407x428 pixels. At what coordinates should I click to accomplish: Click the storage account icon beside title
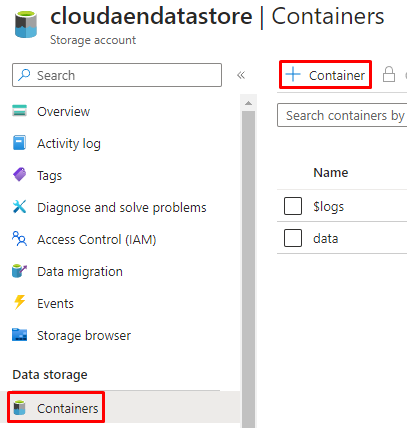26,25
